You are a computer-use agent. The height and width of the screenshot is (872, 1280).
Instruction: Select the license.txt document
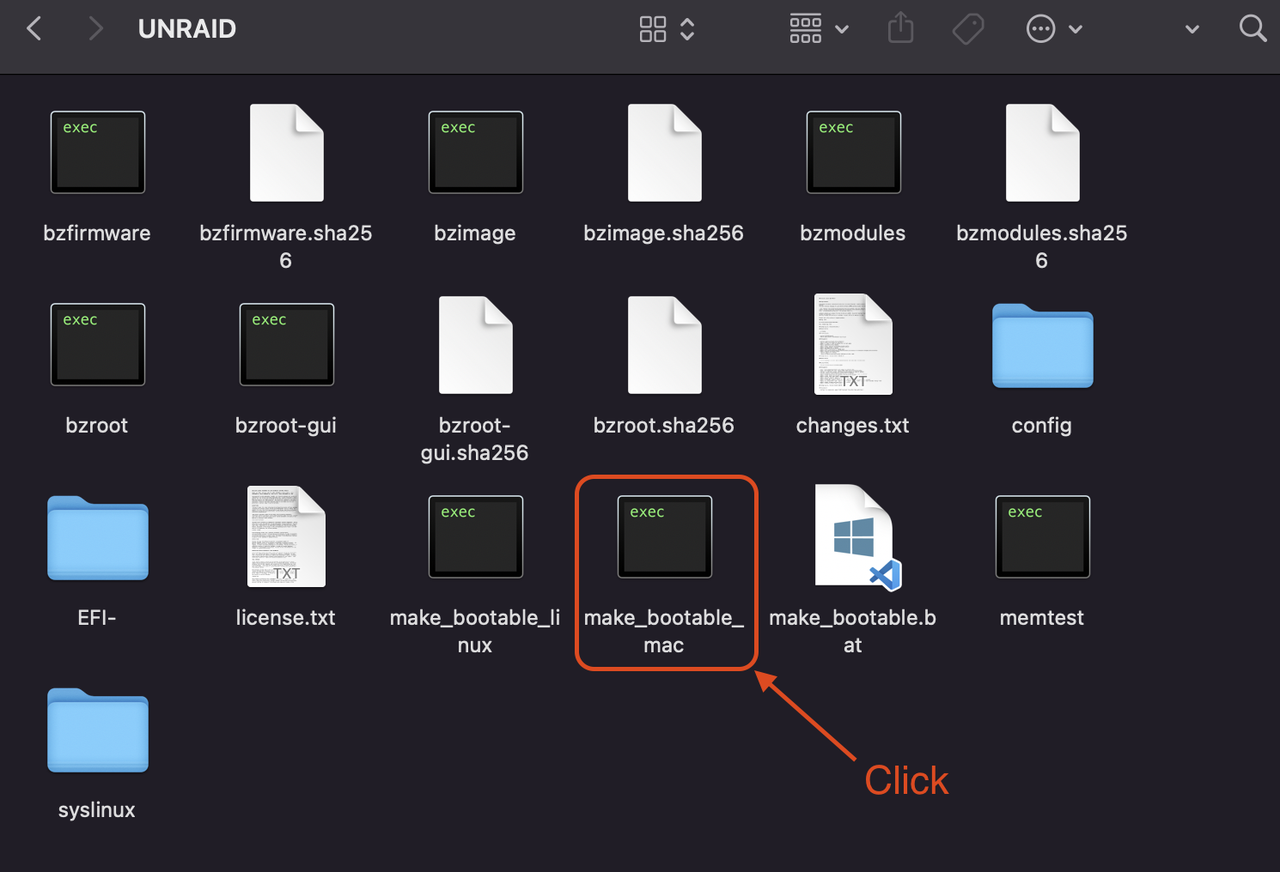286,537
